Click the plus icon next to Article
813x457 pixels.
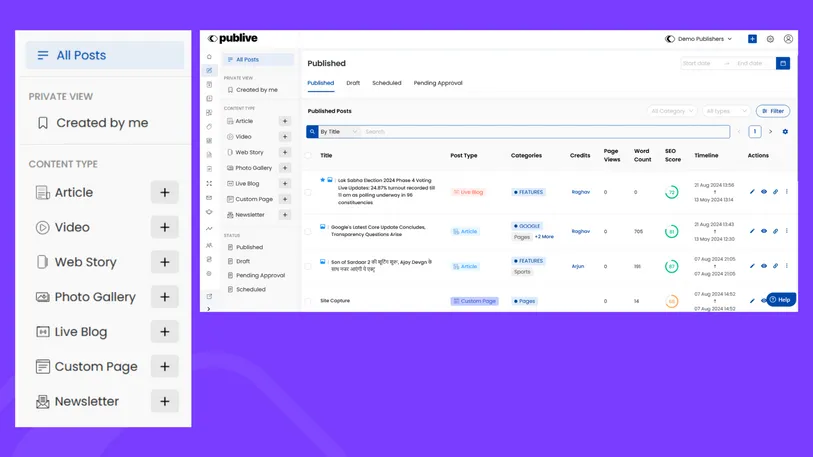point(164,192)
